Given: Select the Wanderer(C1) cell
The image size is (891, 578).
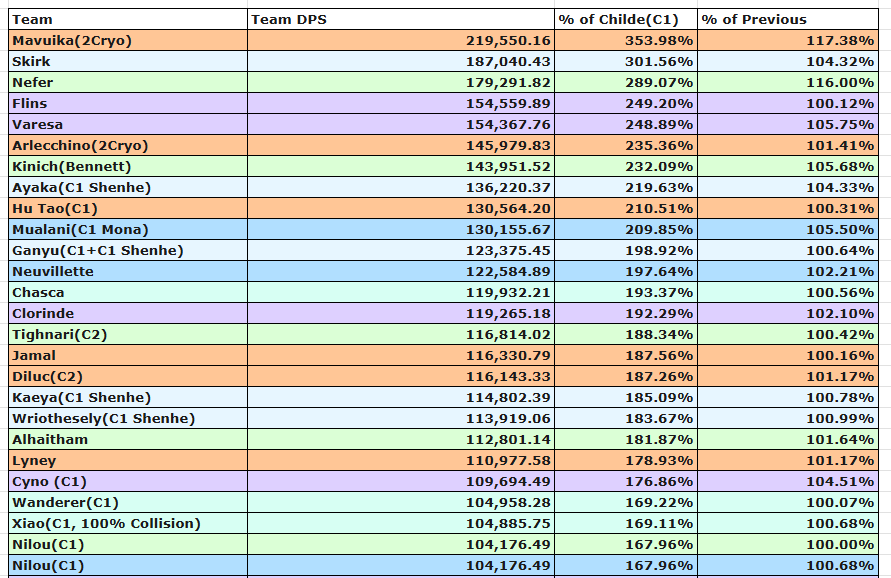Looking at the screenshot, I should tap(128, 503).
